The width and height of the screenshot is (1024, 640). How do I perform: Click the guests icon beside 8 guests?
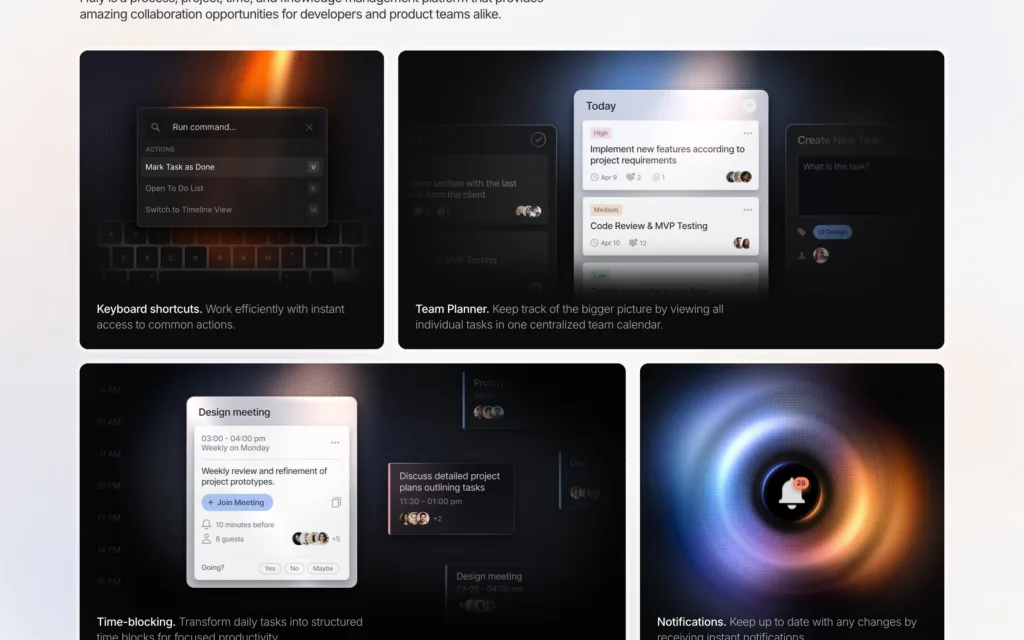(x=206, y=539)
